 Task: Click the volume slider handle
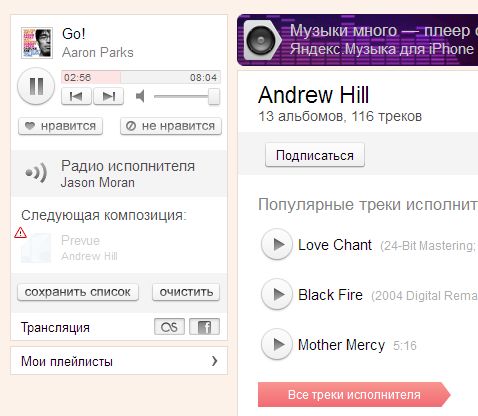point(214,97)
